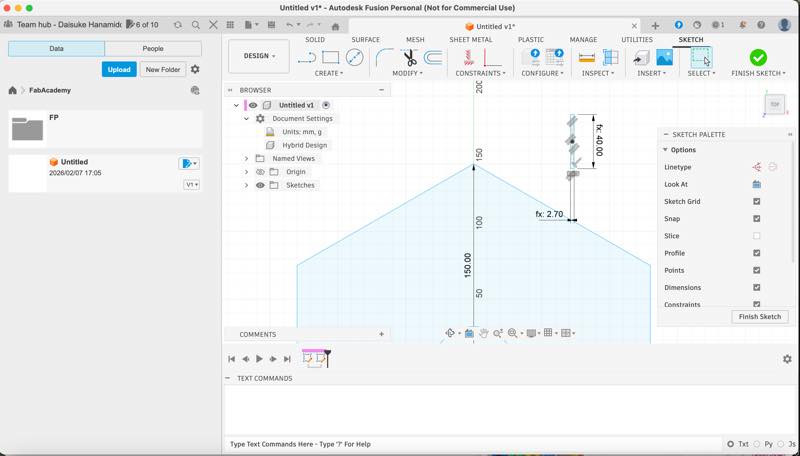This screenshot has height=456, width=800.
Task: Toggle the Snap checkbox
Action: (757, 219)
